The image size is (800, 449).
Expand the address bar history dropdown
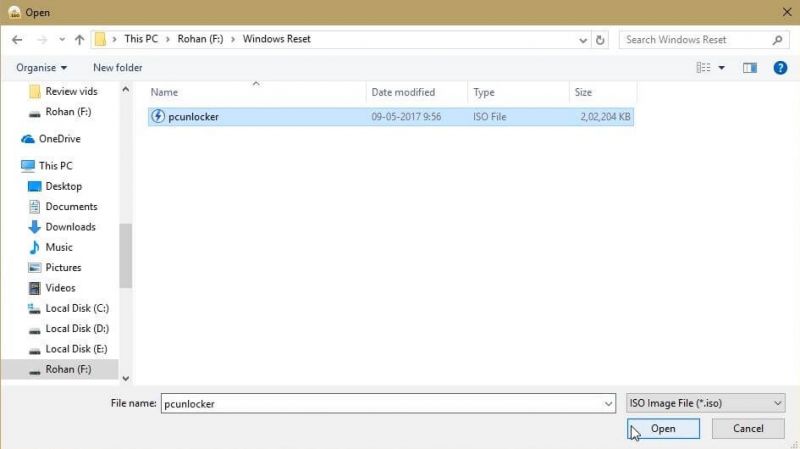click(583, 40)
